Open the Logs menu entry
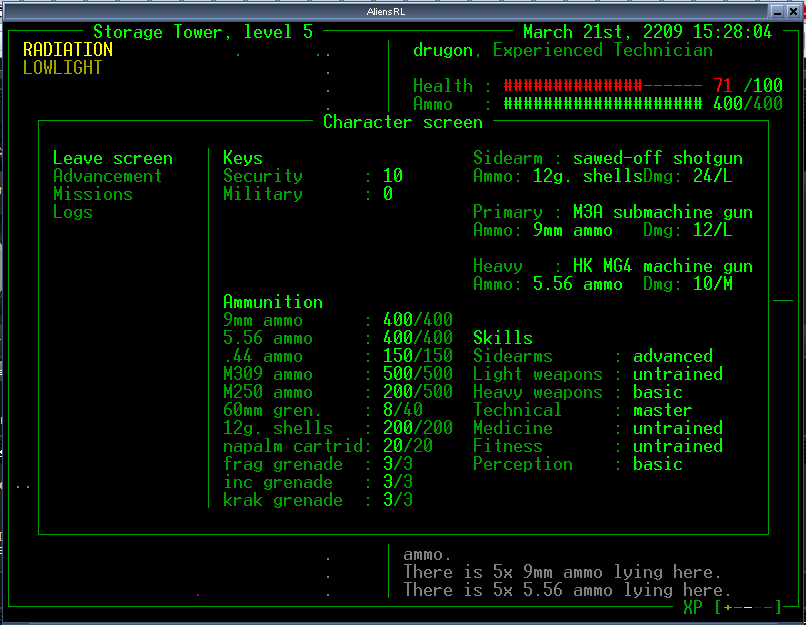This screenshot has height=625, width=806. [x=73, y=212]
